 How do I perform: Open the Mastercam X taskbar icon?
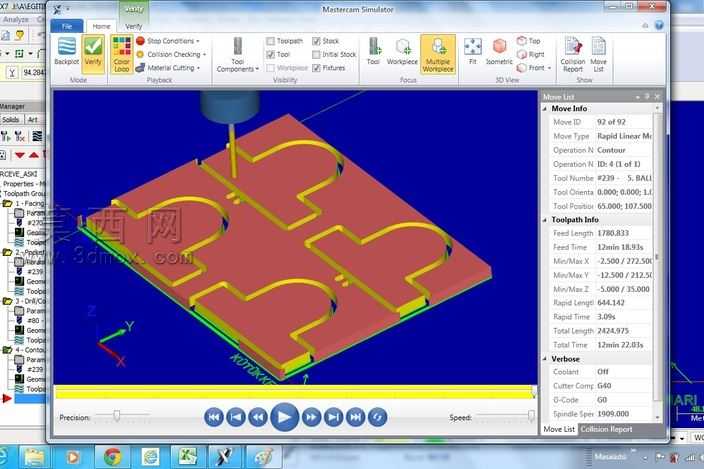point(224,457)
